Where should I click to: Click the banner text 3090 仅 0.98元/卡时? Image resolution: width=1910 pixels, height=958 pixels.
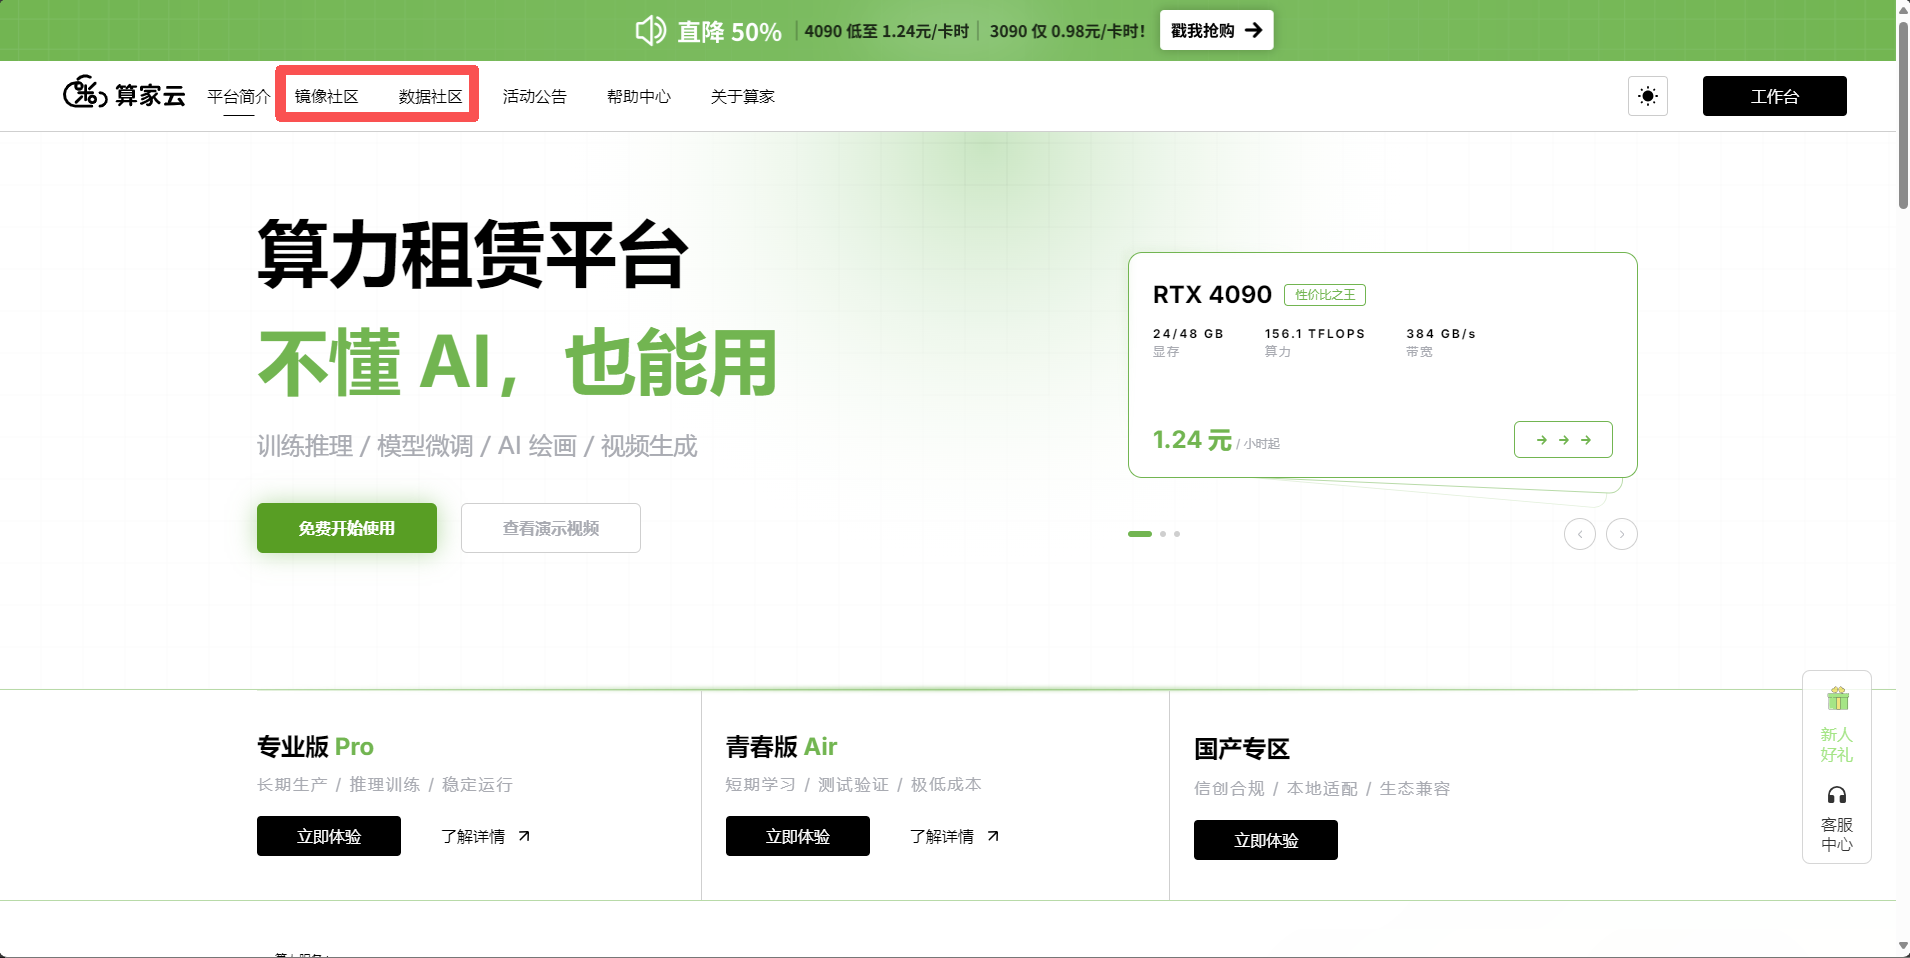1068,31
